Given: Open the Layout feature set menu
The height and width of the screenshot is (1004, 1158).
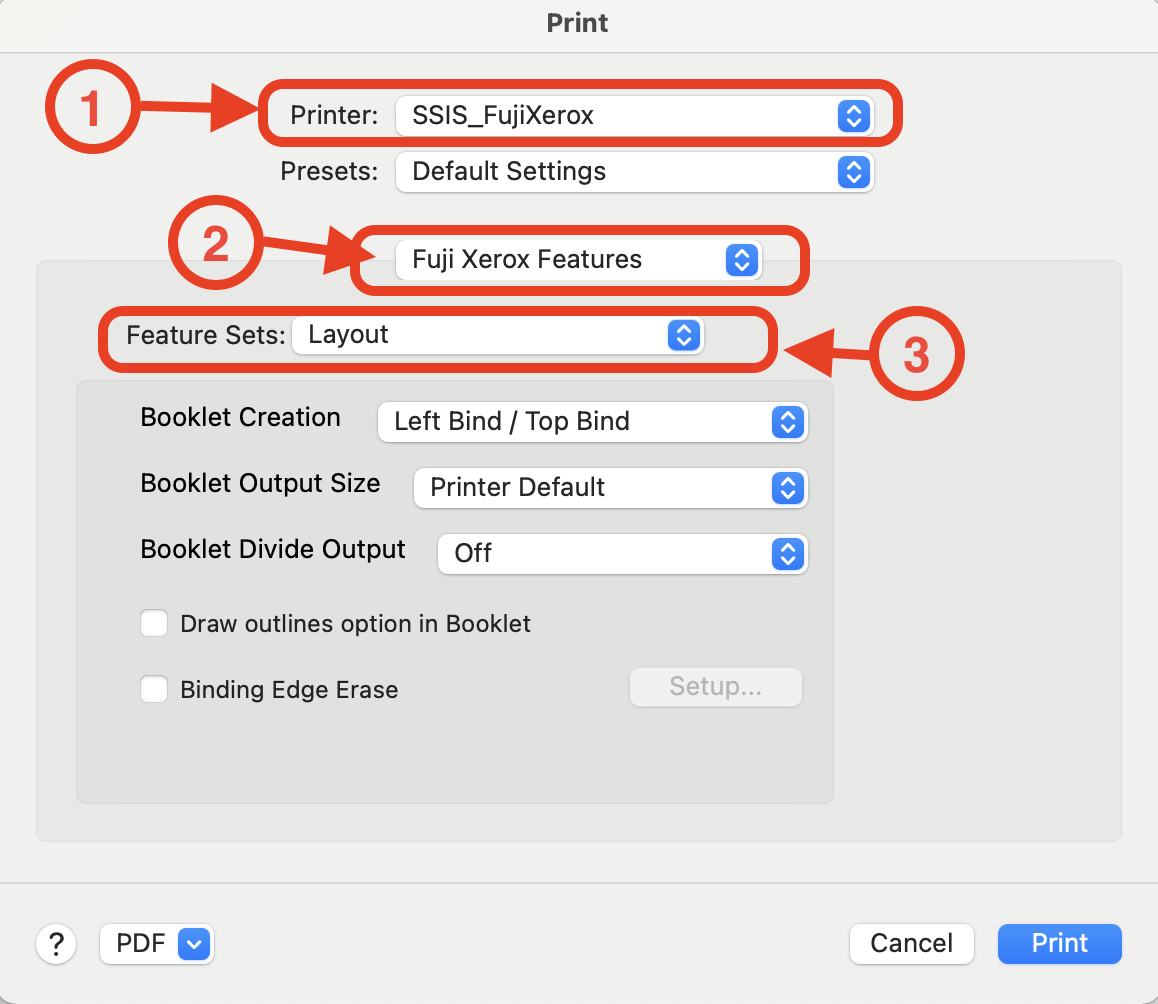Looking at the screenshot, I should point(480,335).
